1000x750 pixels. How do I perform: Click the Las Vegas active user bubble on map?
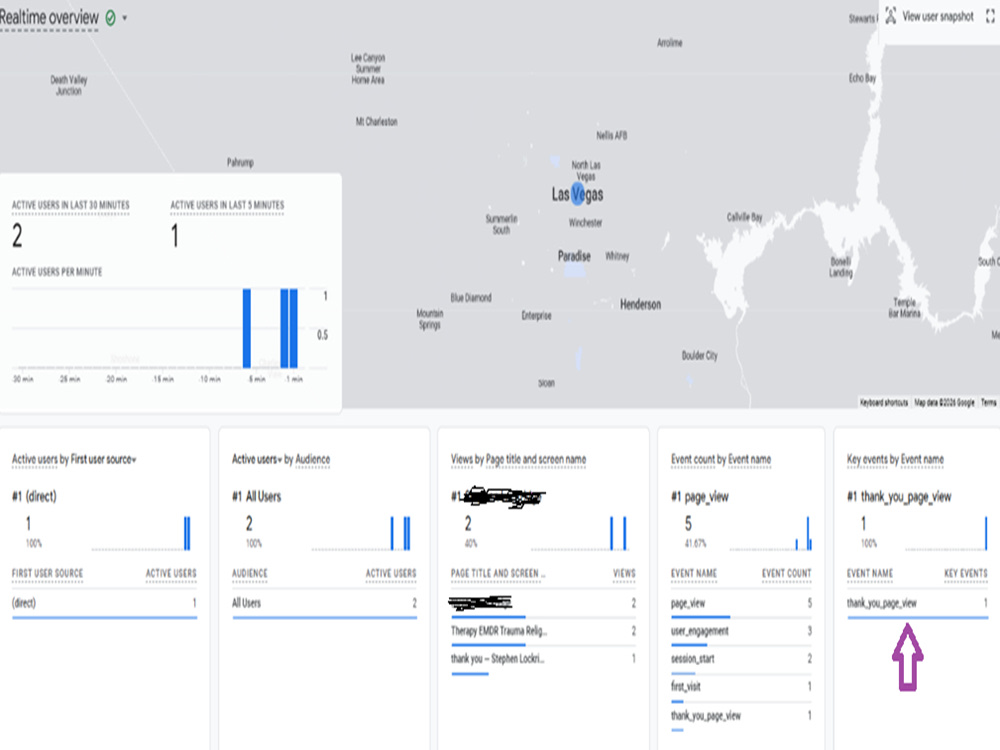coord(578,194)
